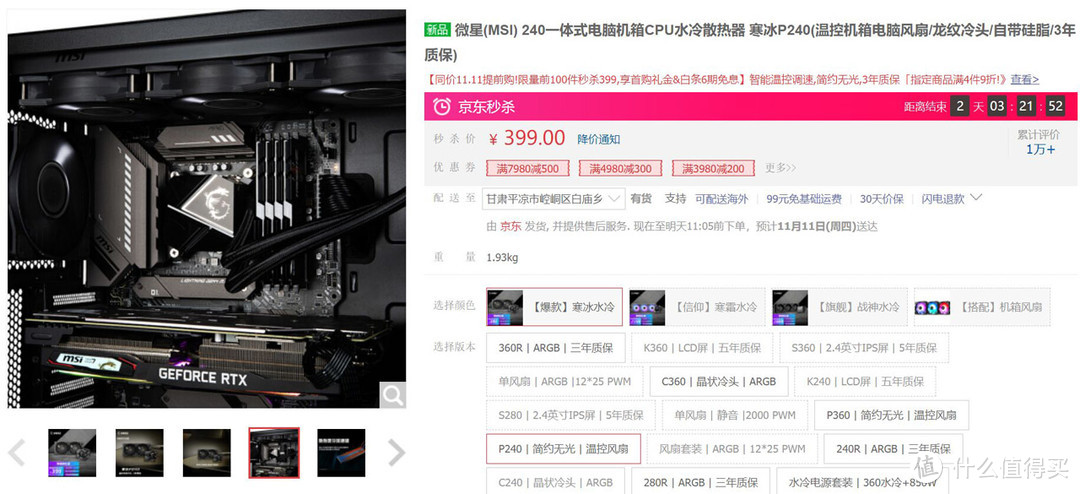Select color option 【信仰】寒霜水冷

tap(696, 307)
